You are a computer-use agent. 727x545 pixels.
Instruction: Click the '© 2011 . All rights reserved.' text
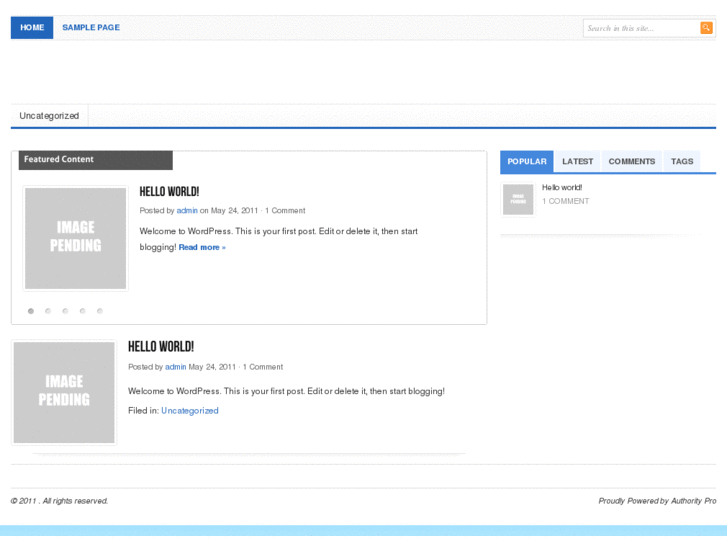coord(59,501)
